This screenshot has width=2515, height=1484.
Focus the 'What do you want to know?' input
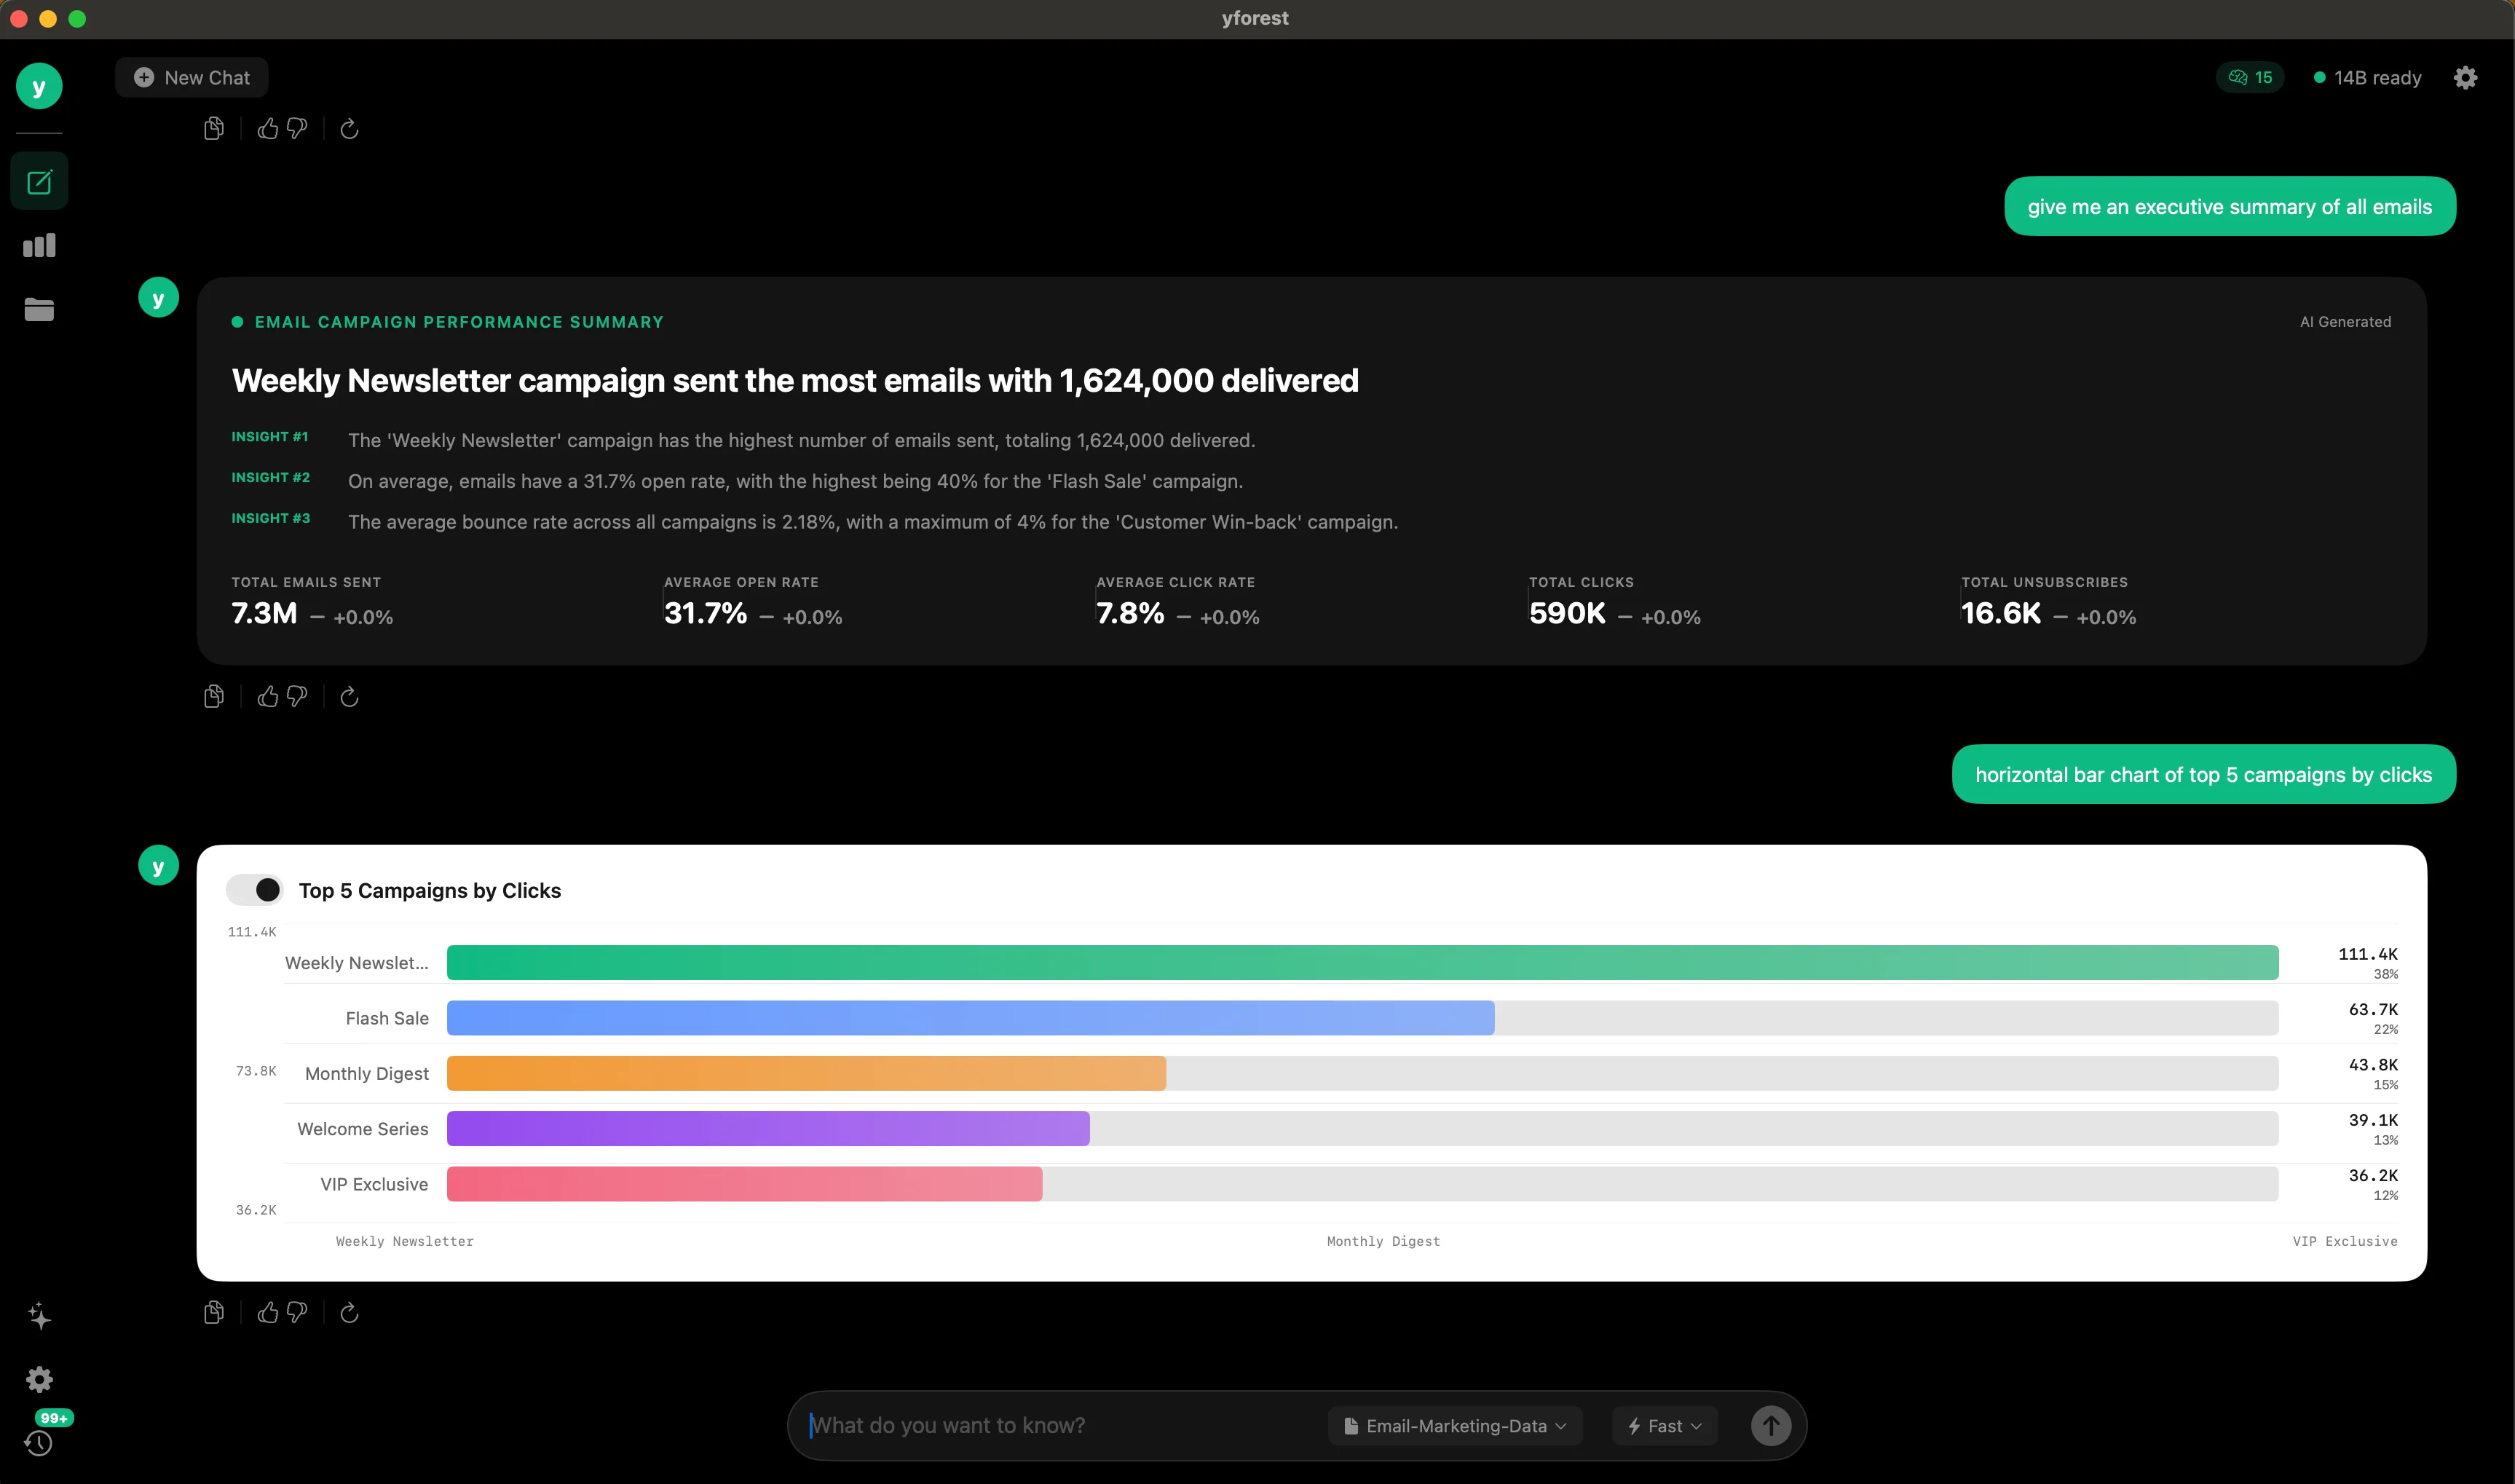tap(1060, 1426)
